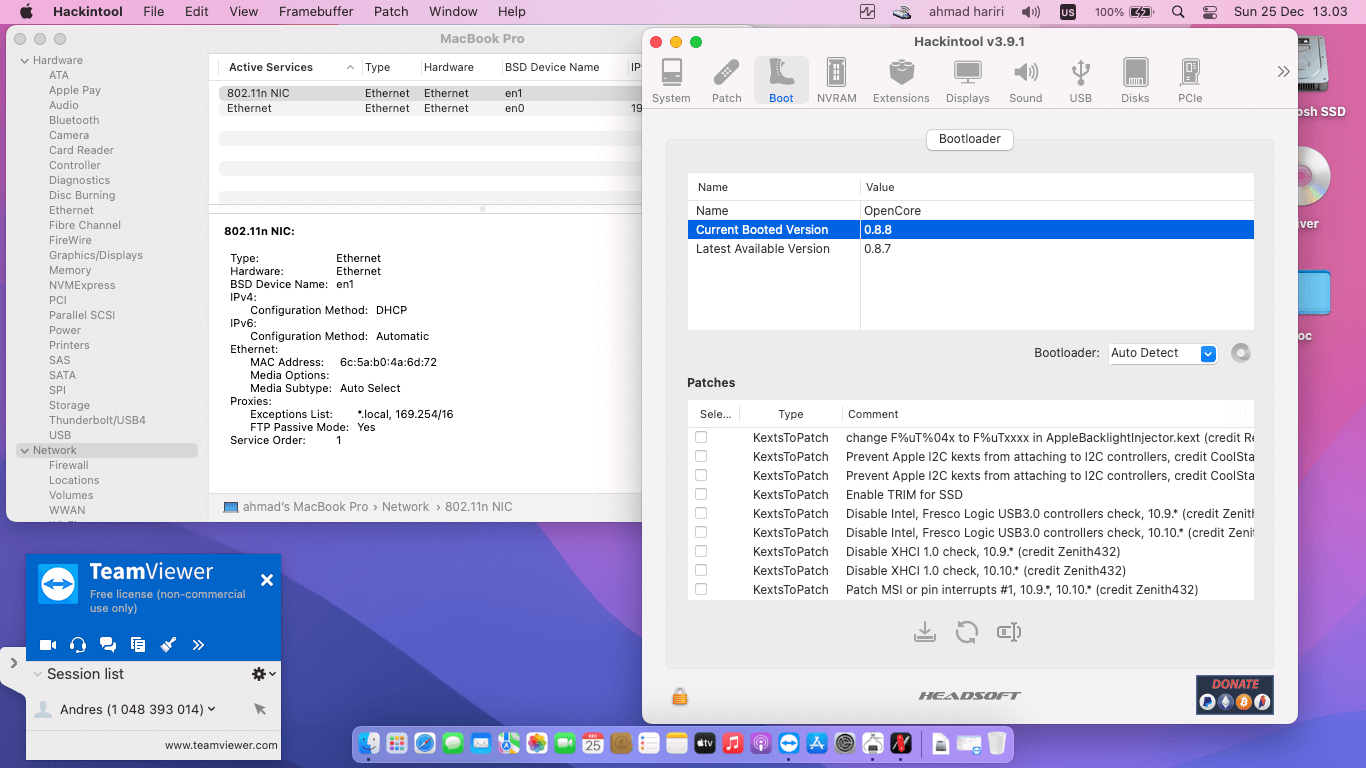Expand the toolbar overflow chevron
The width and height of the screenshot is (1366, 768).
point(1283,72)
